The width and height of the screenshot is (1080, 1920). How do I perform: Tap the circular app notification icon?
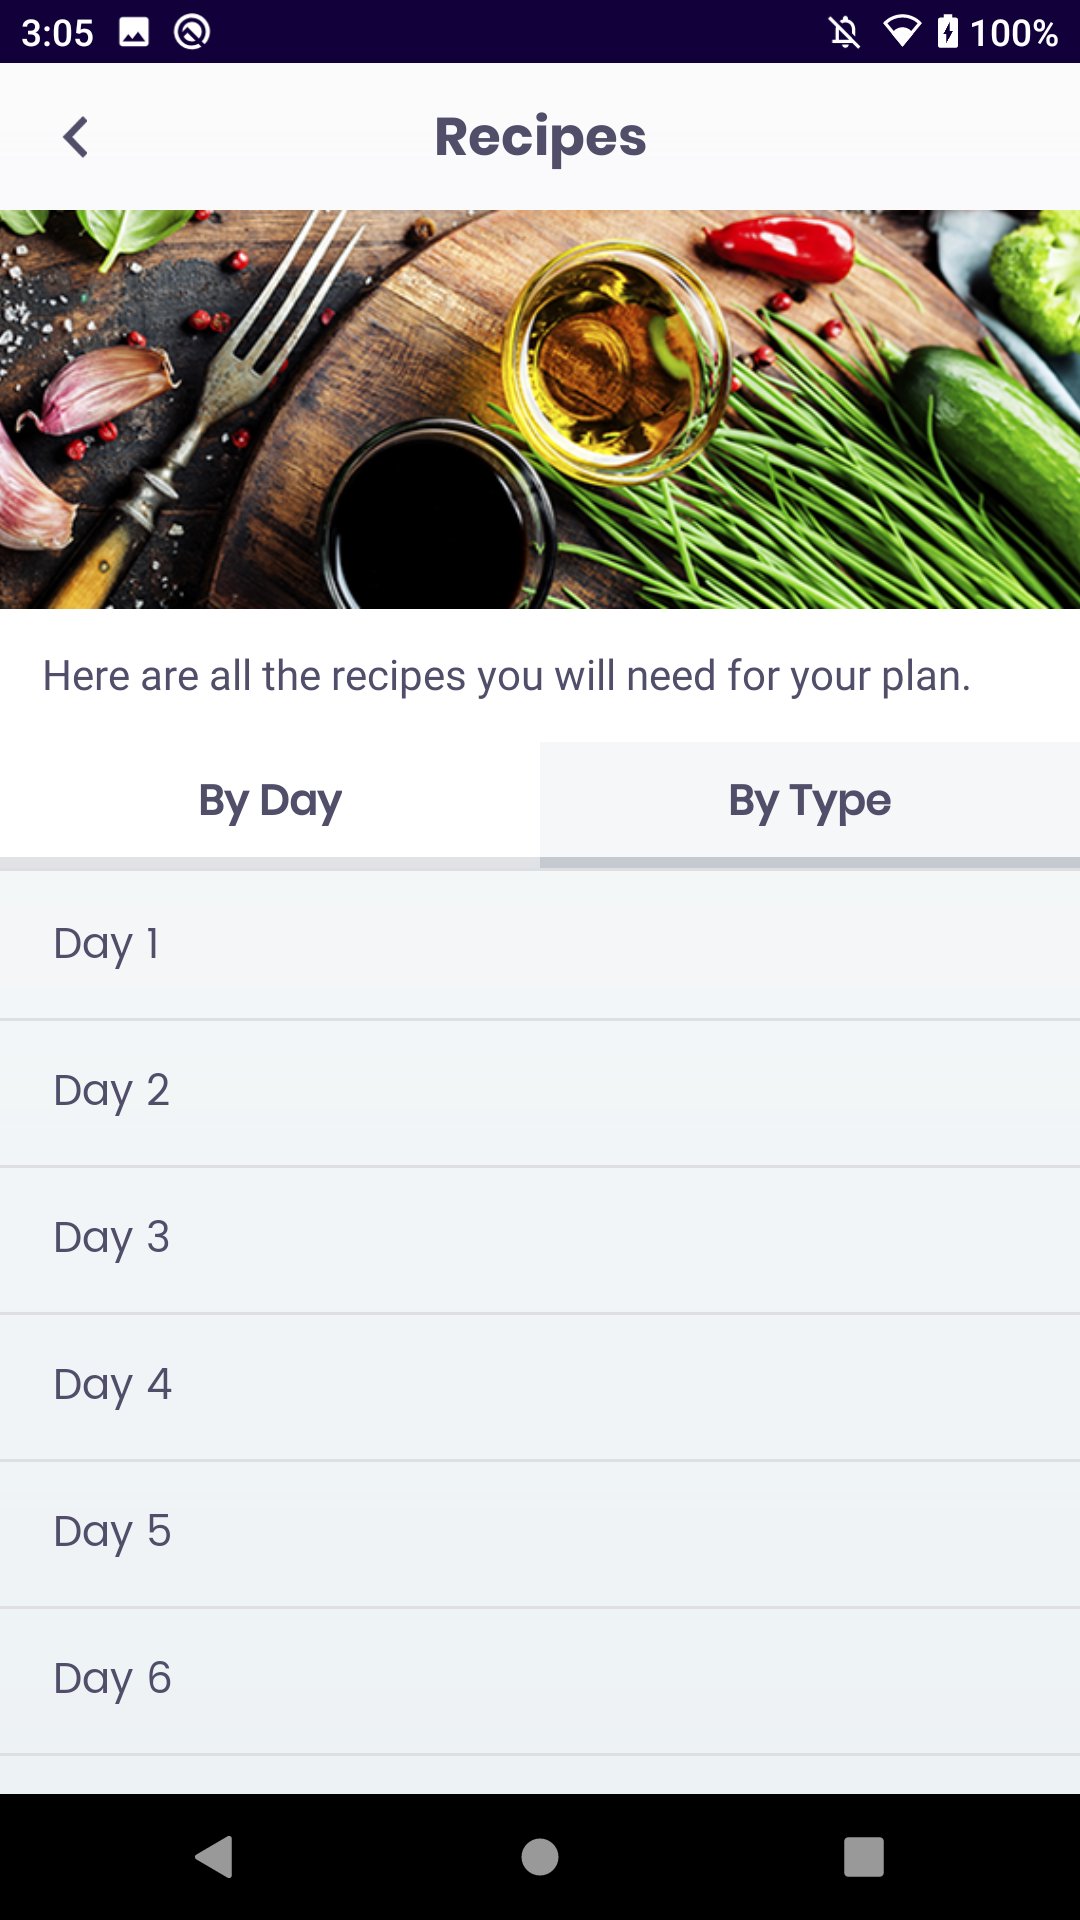coord(192,32)
